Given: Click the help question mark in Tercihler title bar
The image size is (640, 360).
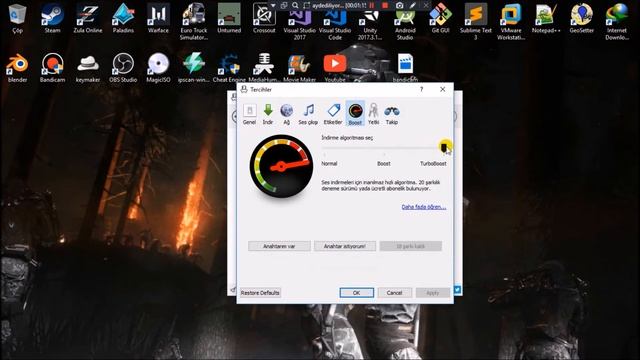Looking at the screenshot, I should (x=421, y=89).
